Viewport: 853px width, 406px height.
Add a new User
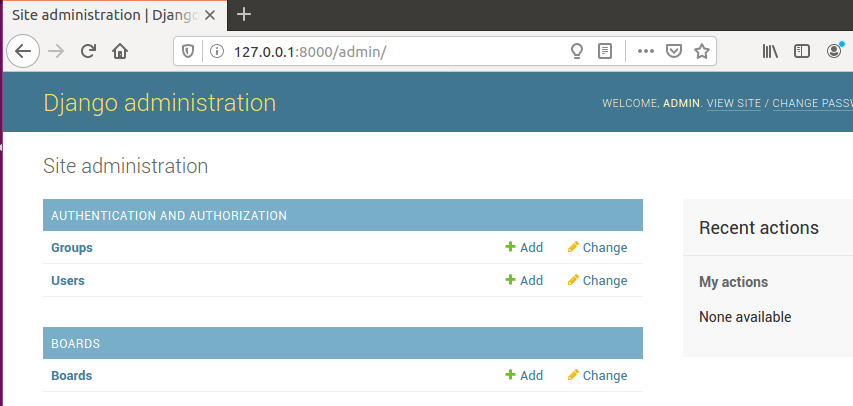524,280
